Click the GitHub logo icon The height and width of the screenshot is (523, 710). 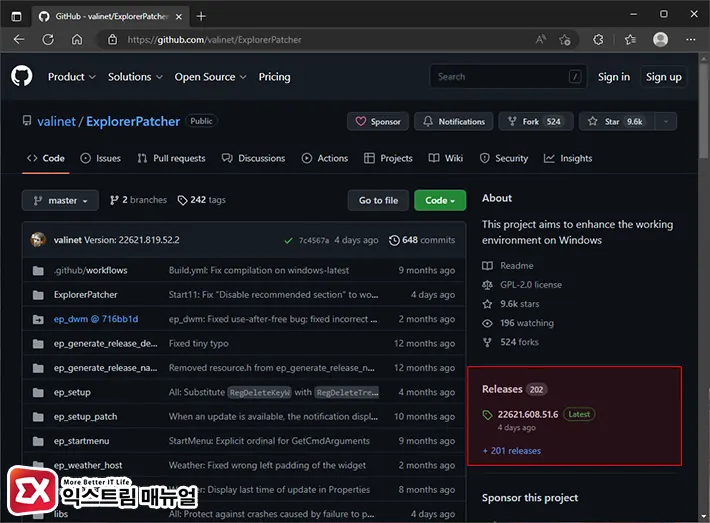click(x=22, y=77)
